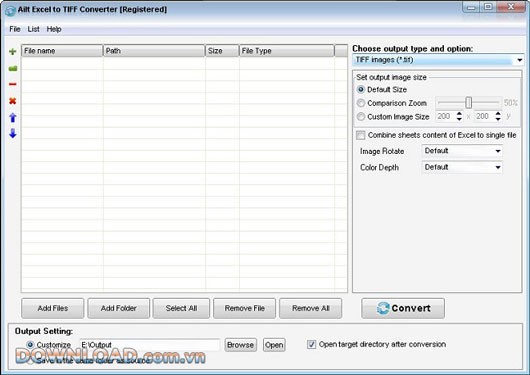Click the app logo in the title bar
This screenshot has width=530, height=375.
(10, 10)
